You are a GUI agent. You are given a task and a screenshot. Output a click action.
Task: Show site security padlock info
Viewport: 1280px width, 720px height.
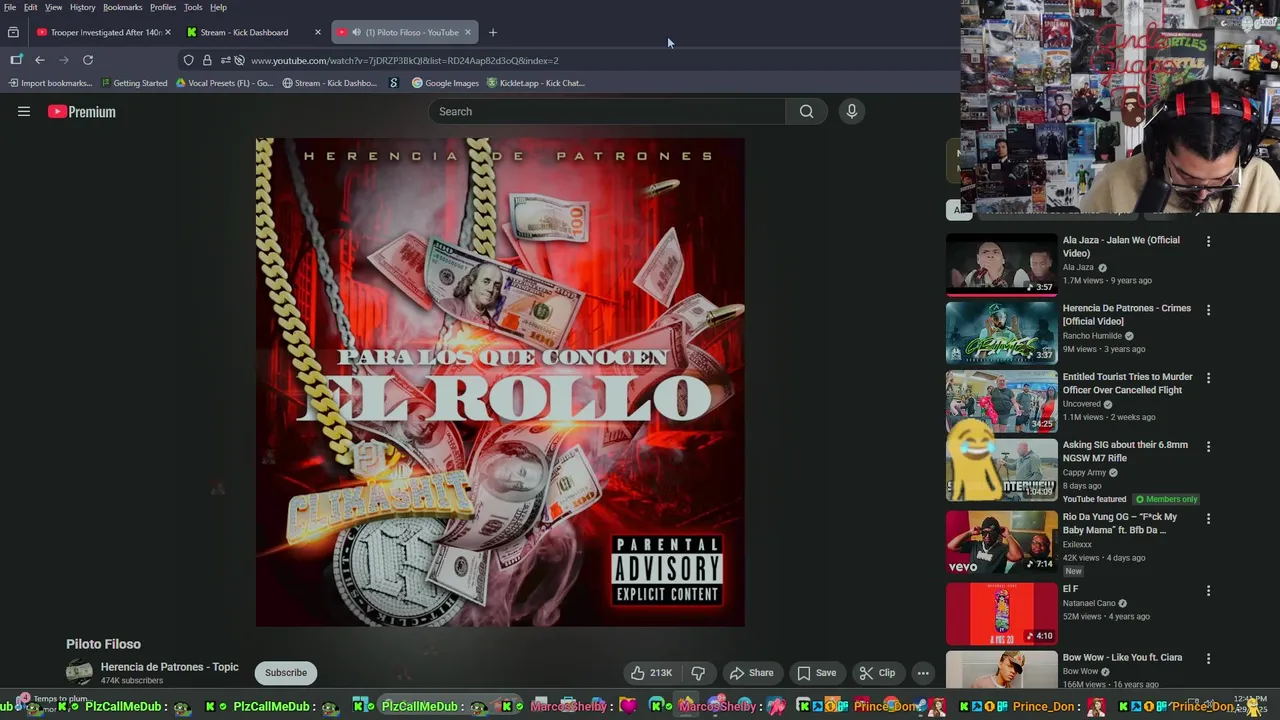point(207,60)
